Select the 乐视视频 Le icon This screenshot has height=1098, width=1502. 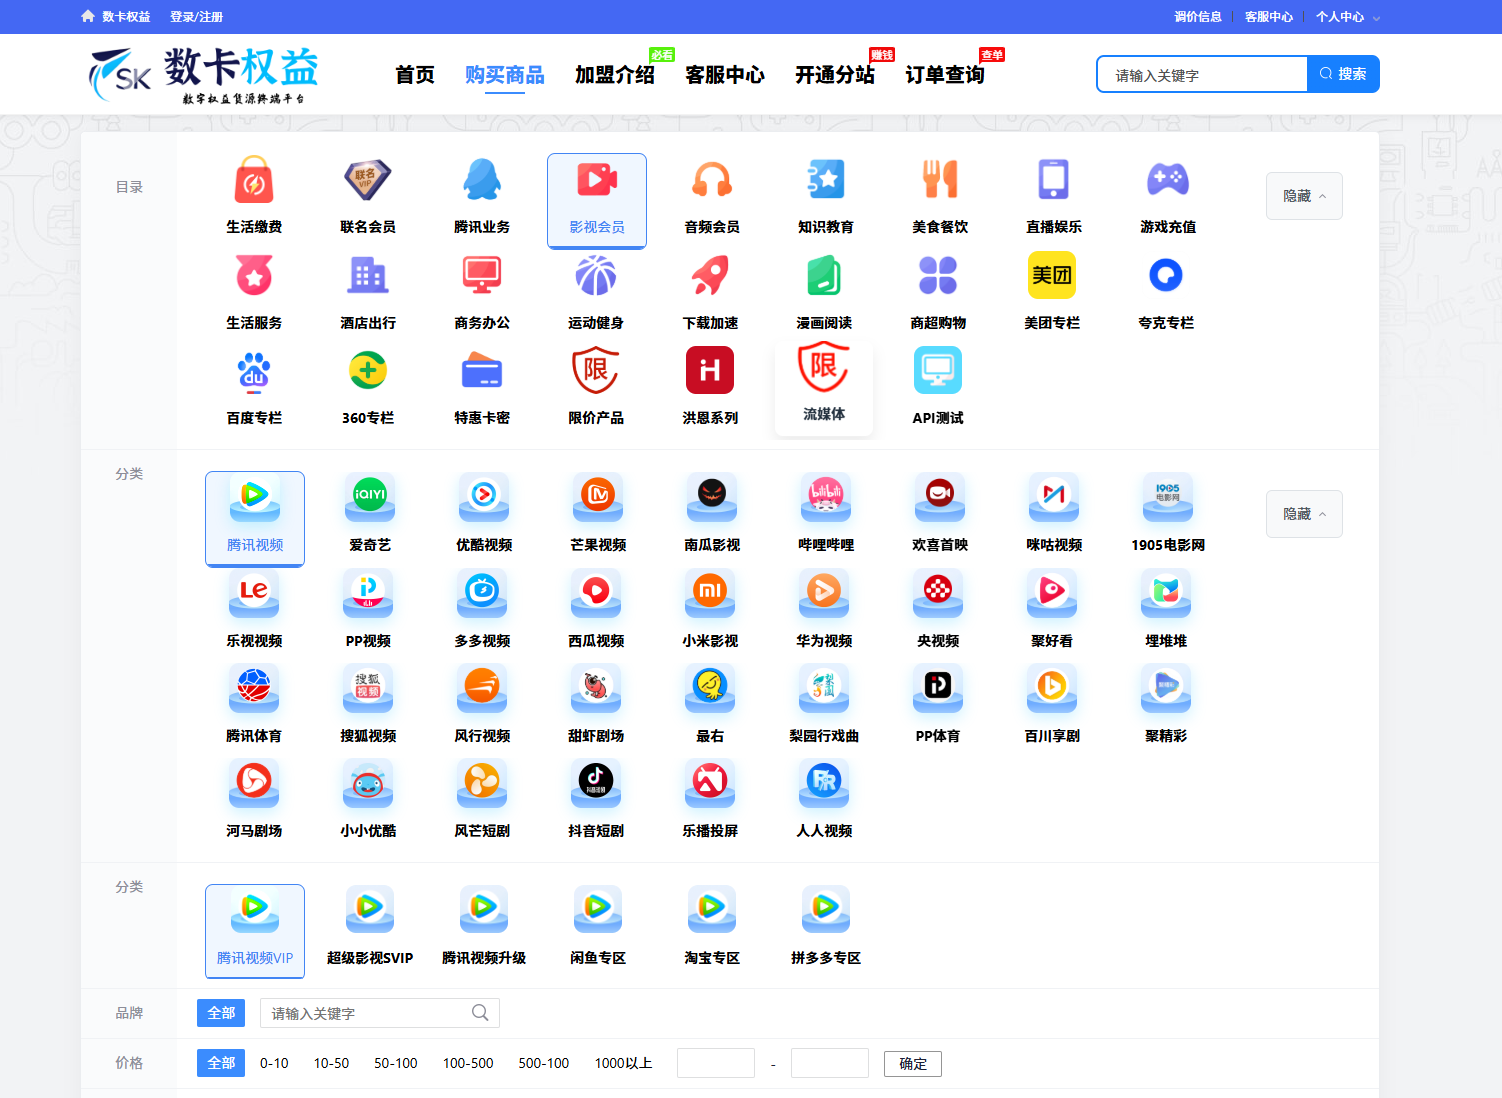pos(254,593)
